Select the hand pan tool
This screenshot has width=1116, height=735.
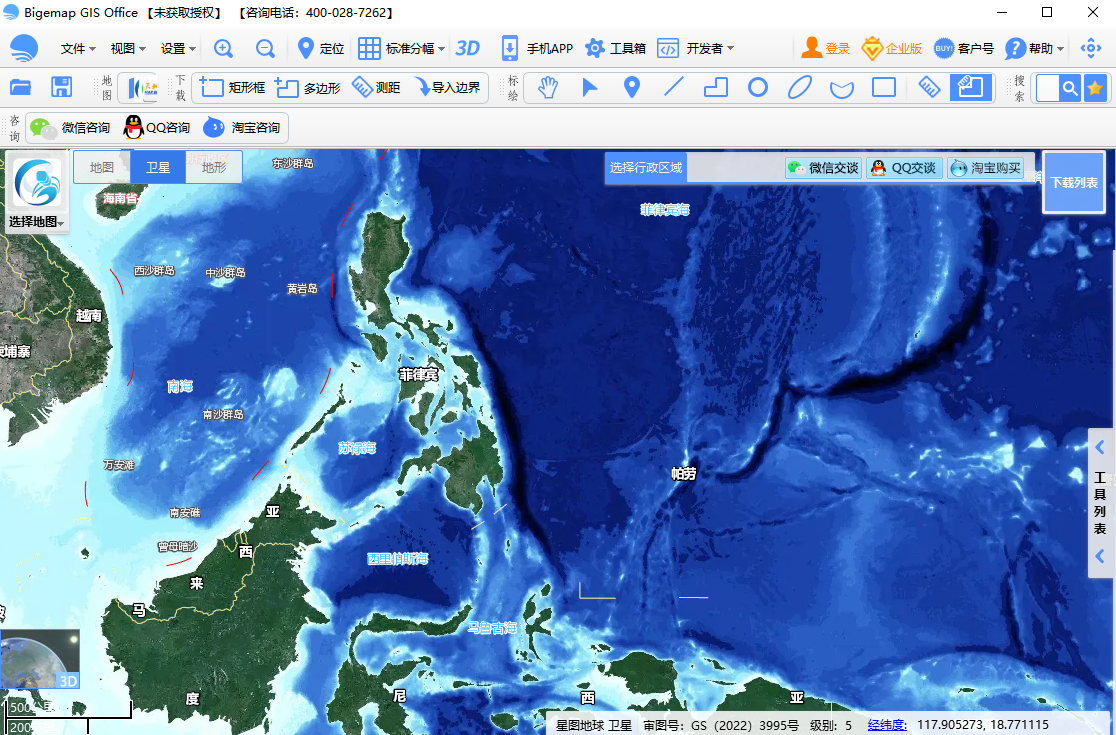pyautogui.click(x=547, y=88)
